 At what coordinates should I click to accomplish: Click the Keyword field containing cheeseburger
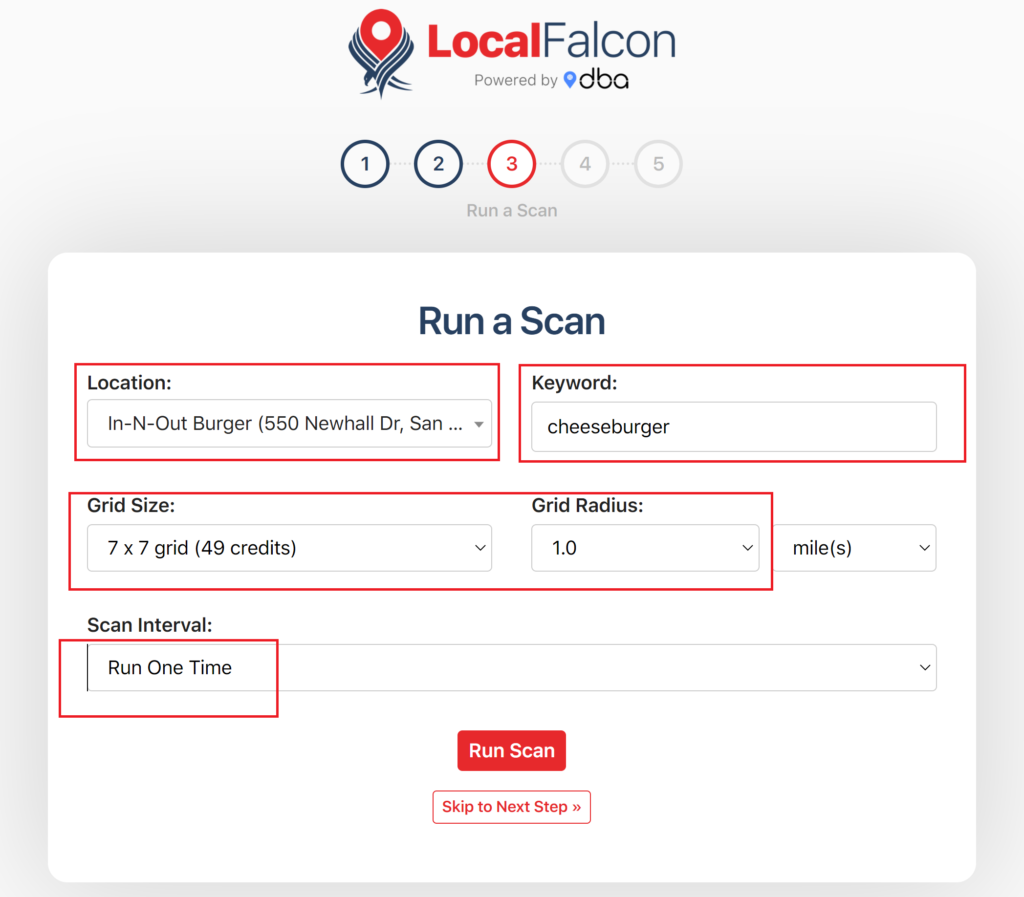point(733,427)
